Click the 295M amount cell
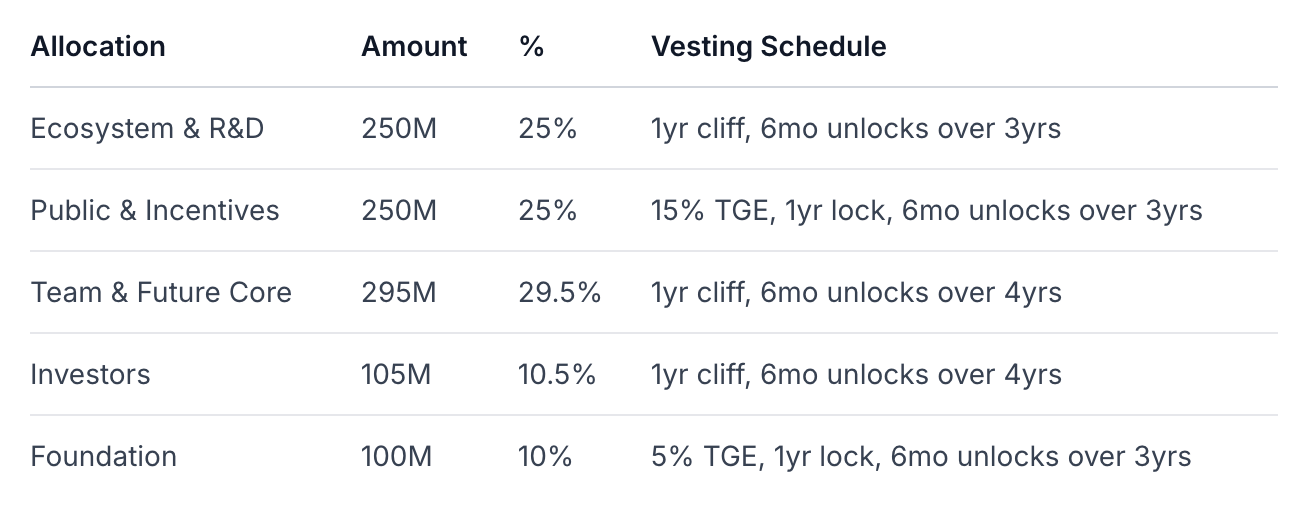The width and height of the screenshot is (1306, 520). pos(399,293)
